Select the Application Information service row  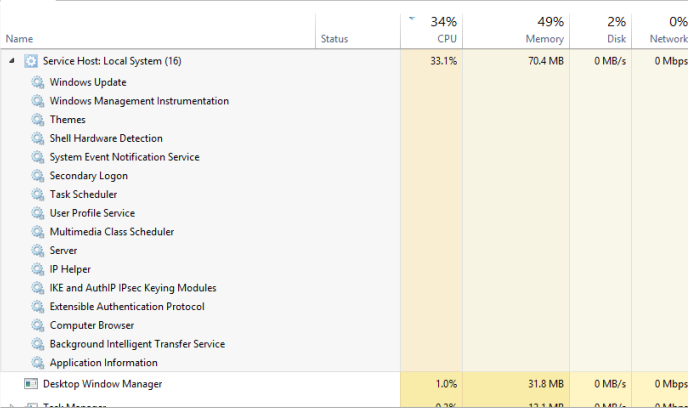[104, 363]
